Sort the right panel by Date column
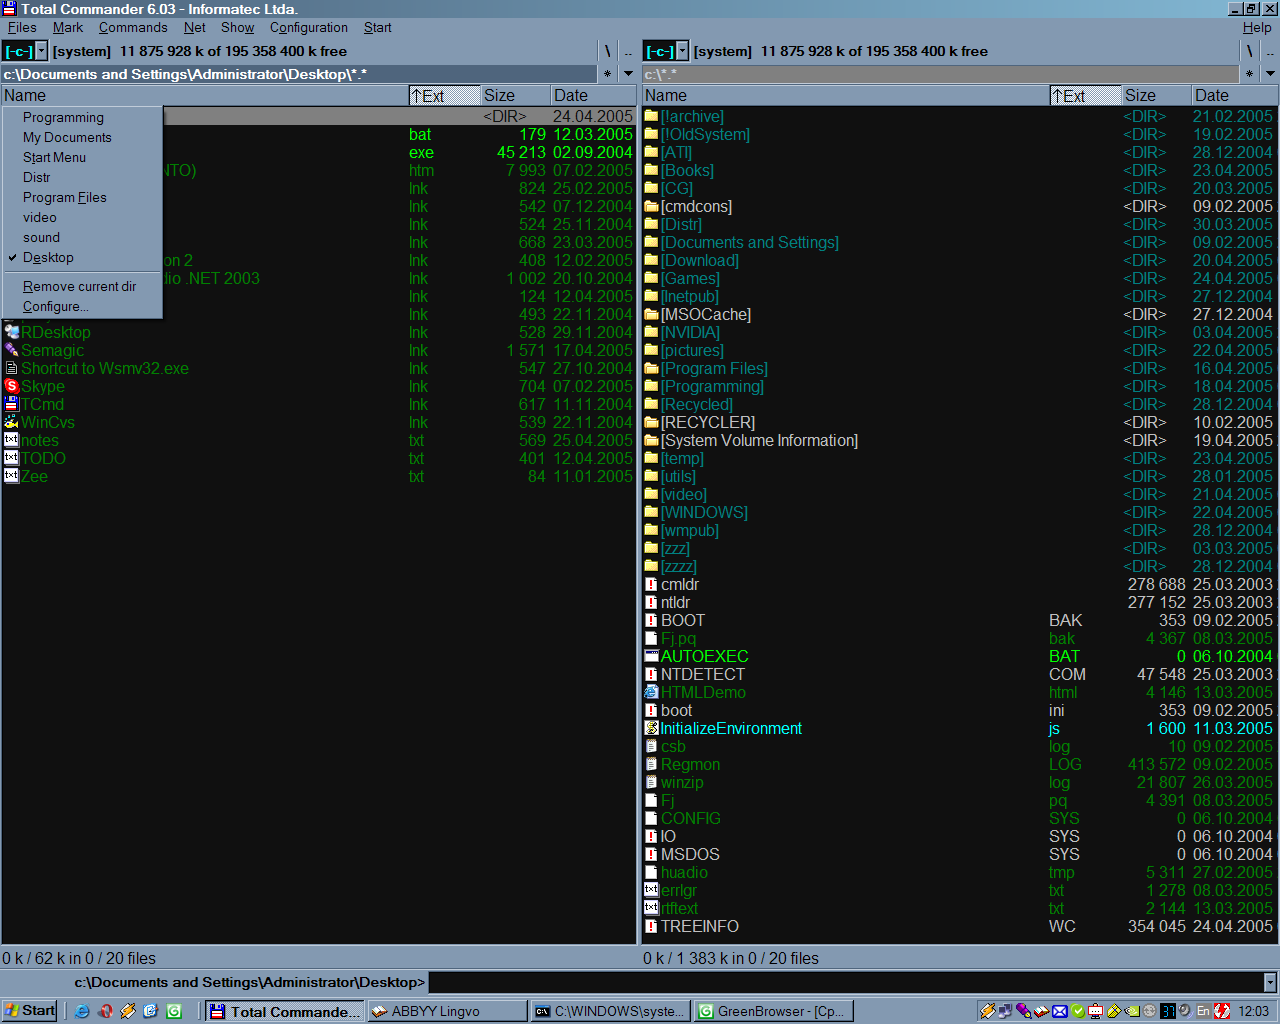 tap(1234, 96)
